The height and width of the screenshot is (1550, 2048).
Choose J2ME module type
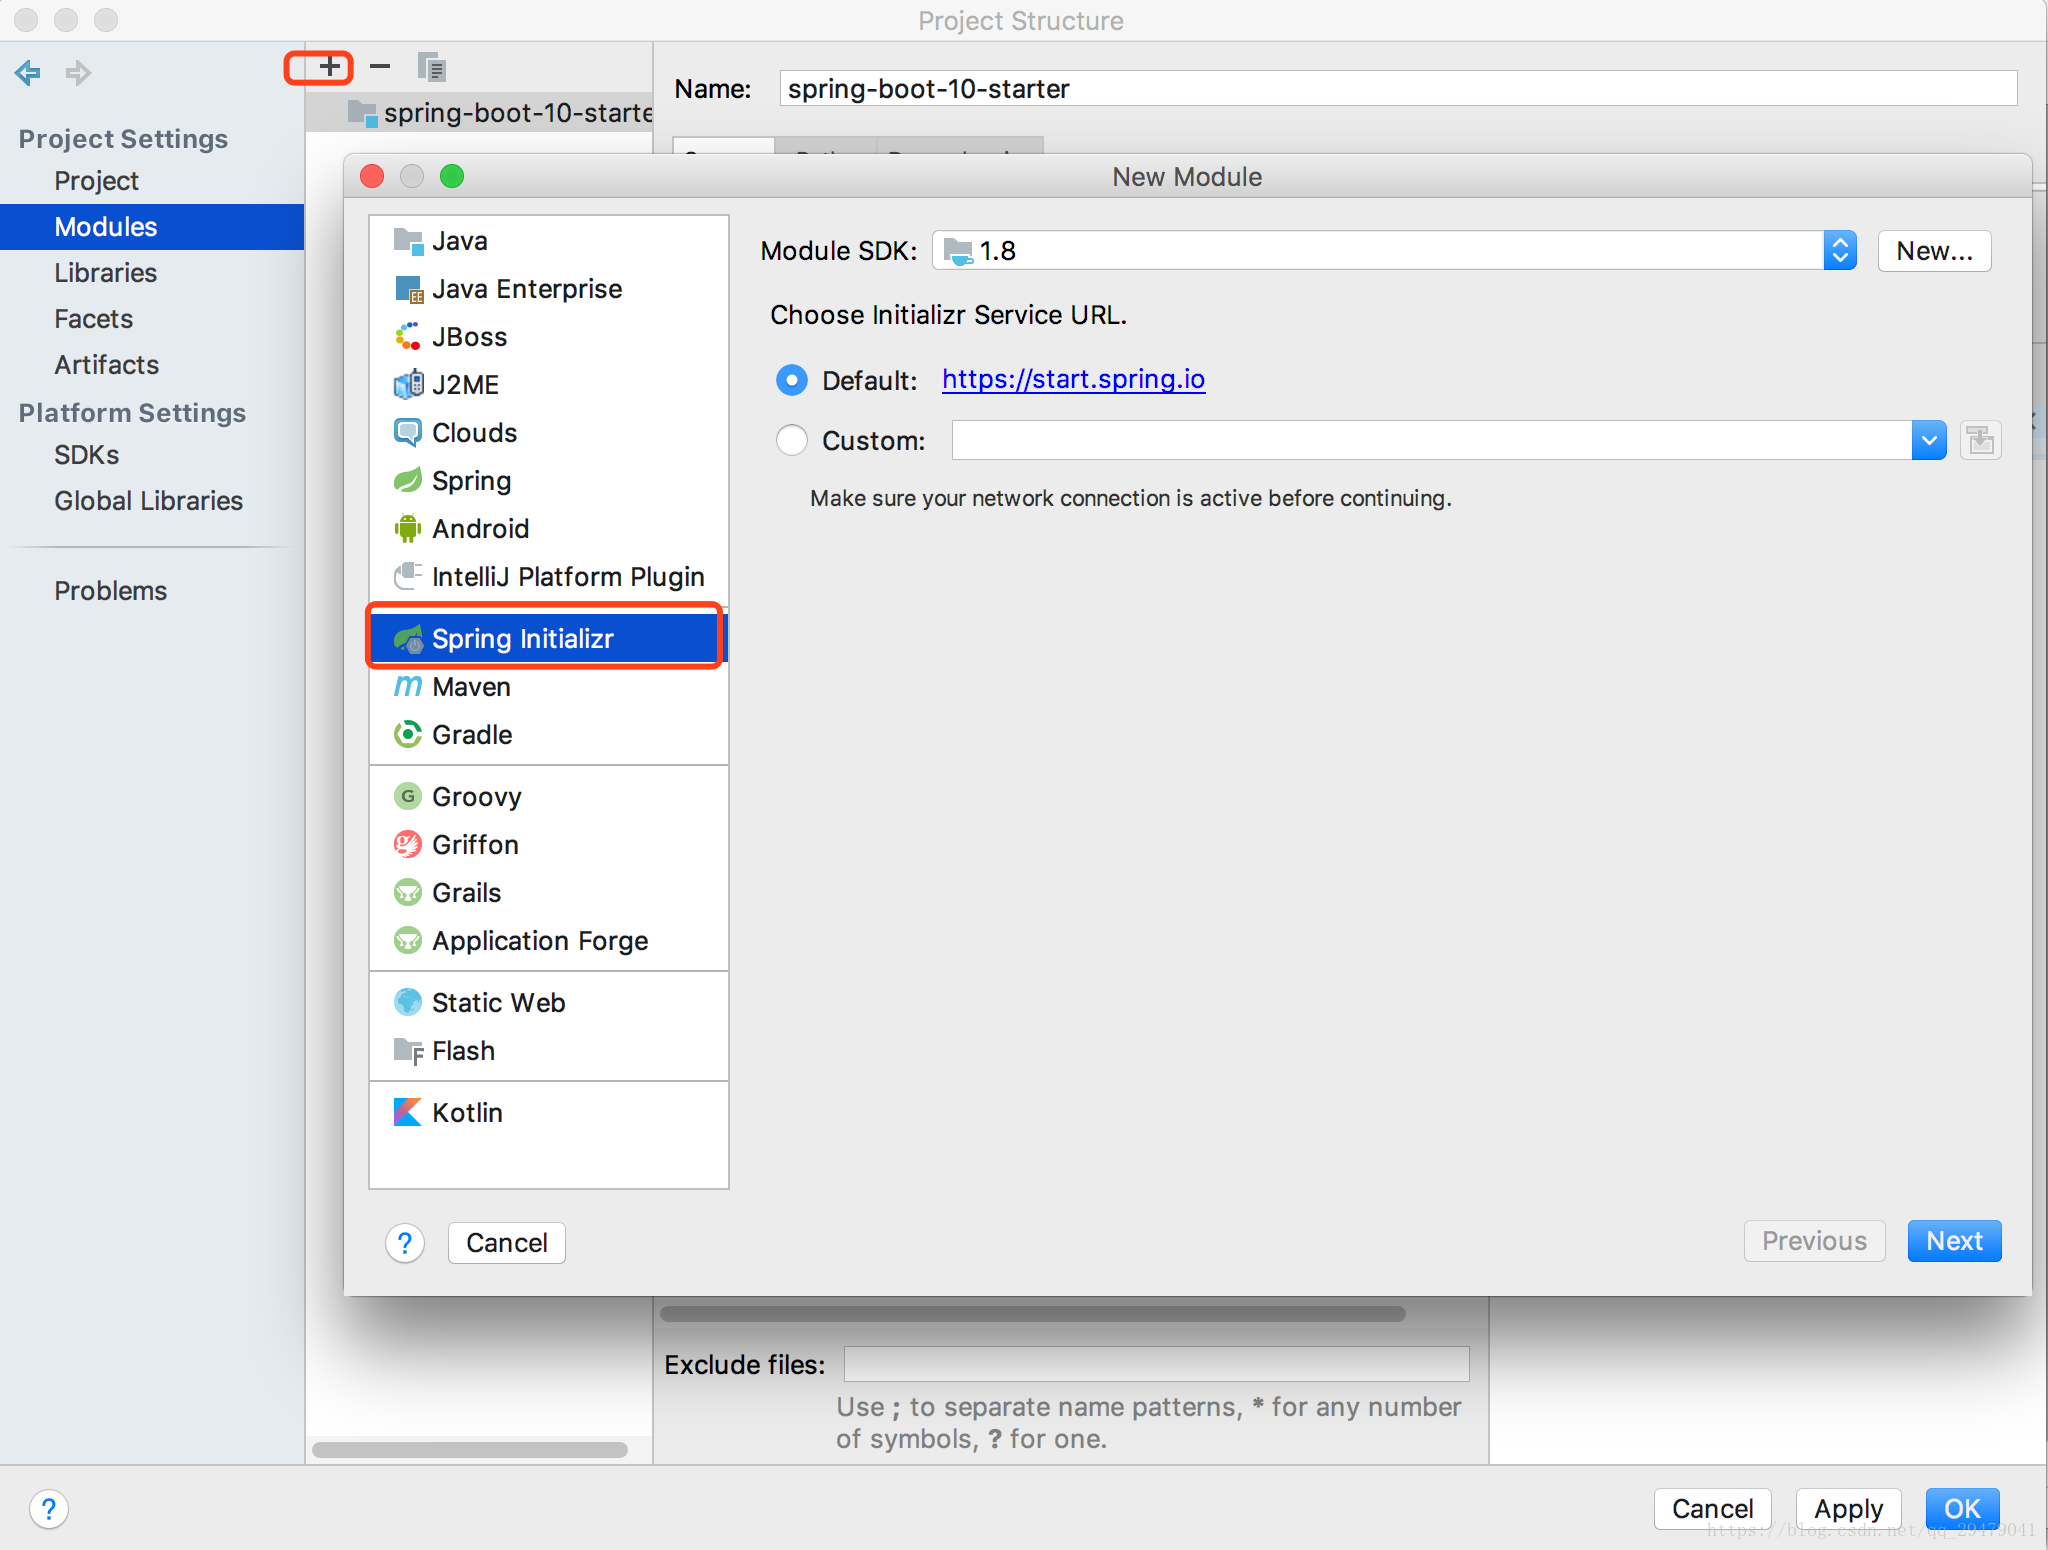[548, 385]
